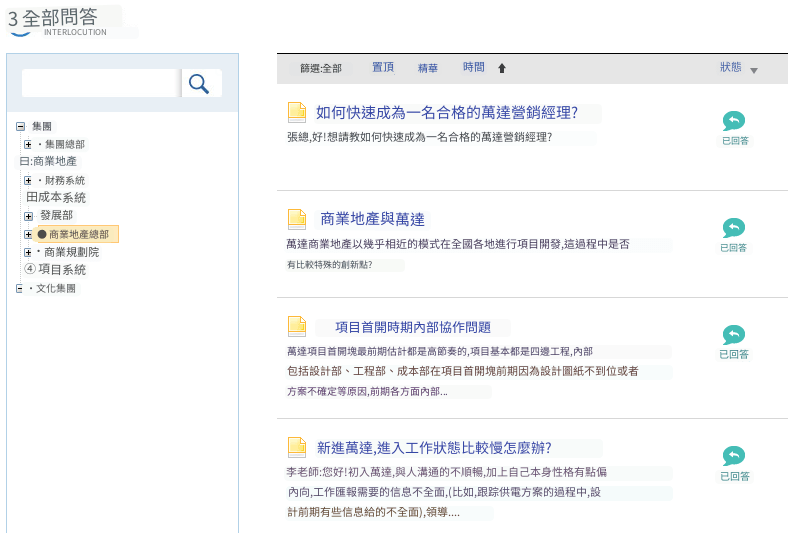Open question 如何快速成為一名合格的萬達營銷經理?
788x533 pixels.
[447, 113]
